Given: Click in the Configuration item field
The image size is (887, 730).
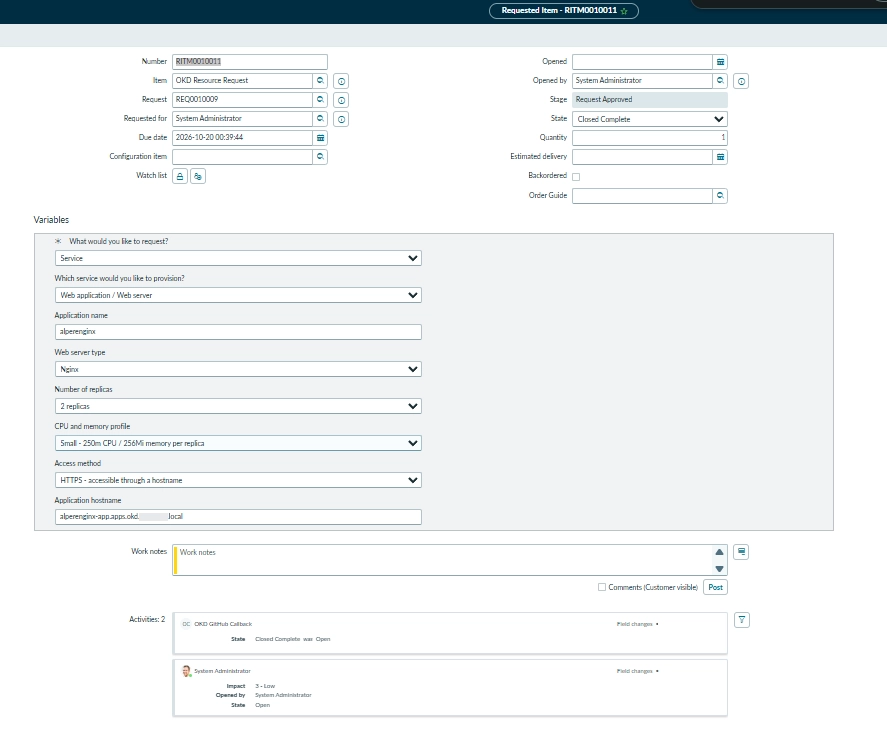Looking at the screenshot, I should click(242, 157).
